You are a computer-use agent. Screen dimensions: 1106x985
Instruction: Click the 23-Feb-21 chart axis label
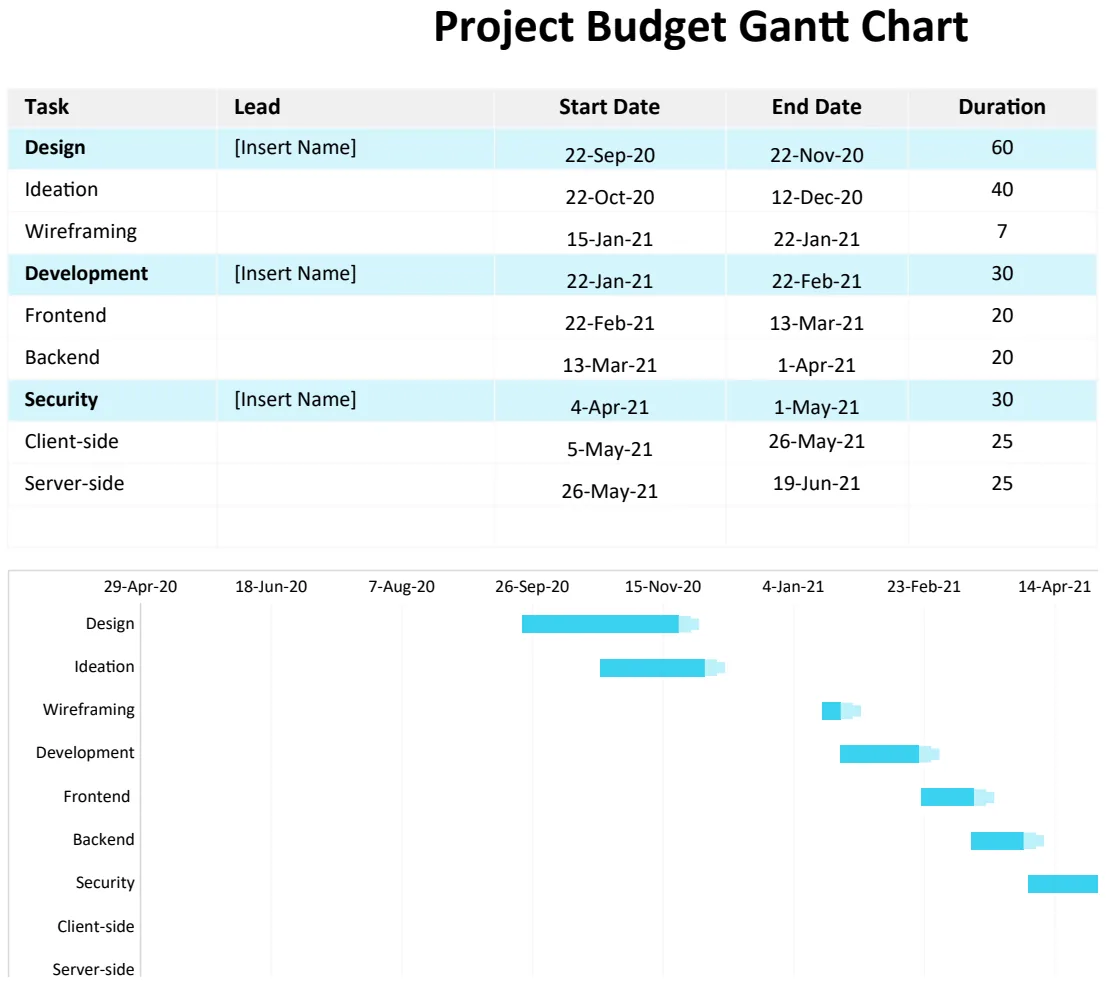pyautogui.click(x=923, y=586)
